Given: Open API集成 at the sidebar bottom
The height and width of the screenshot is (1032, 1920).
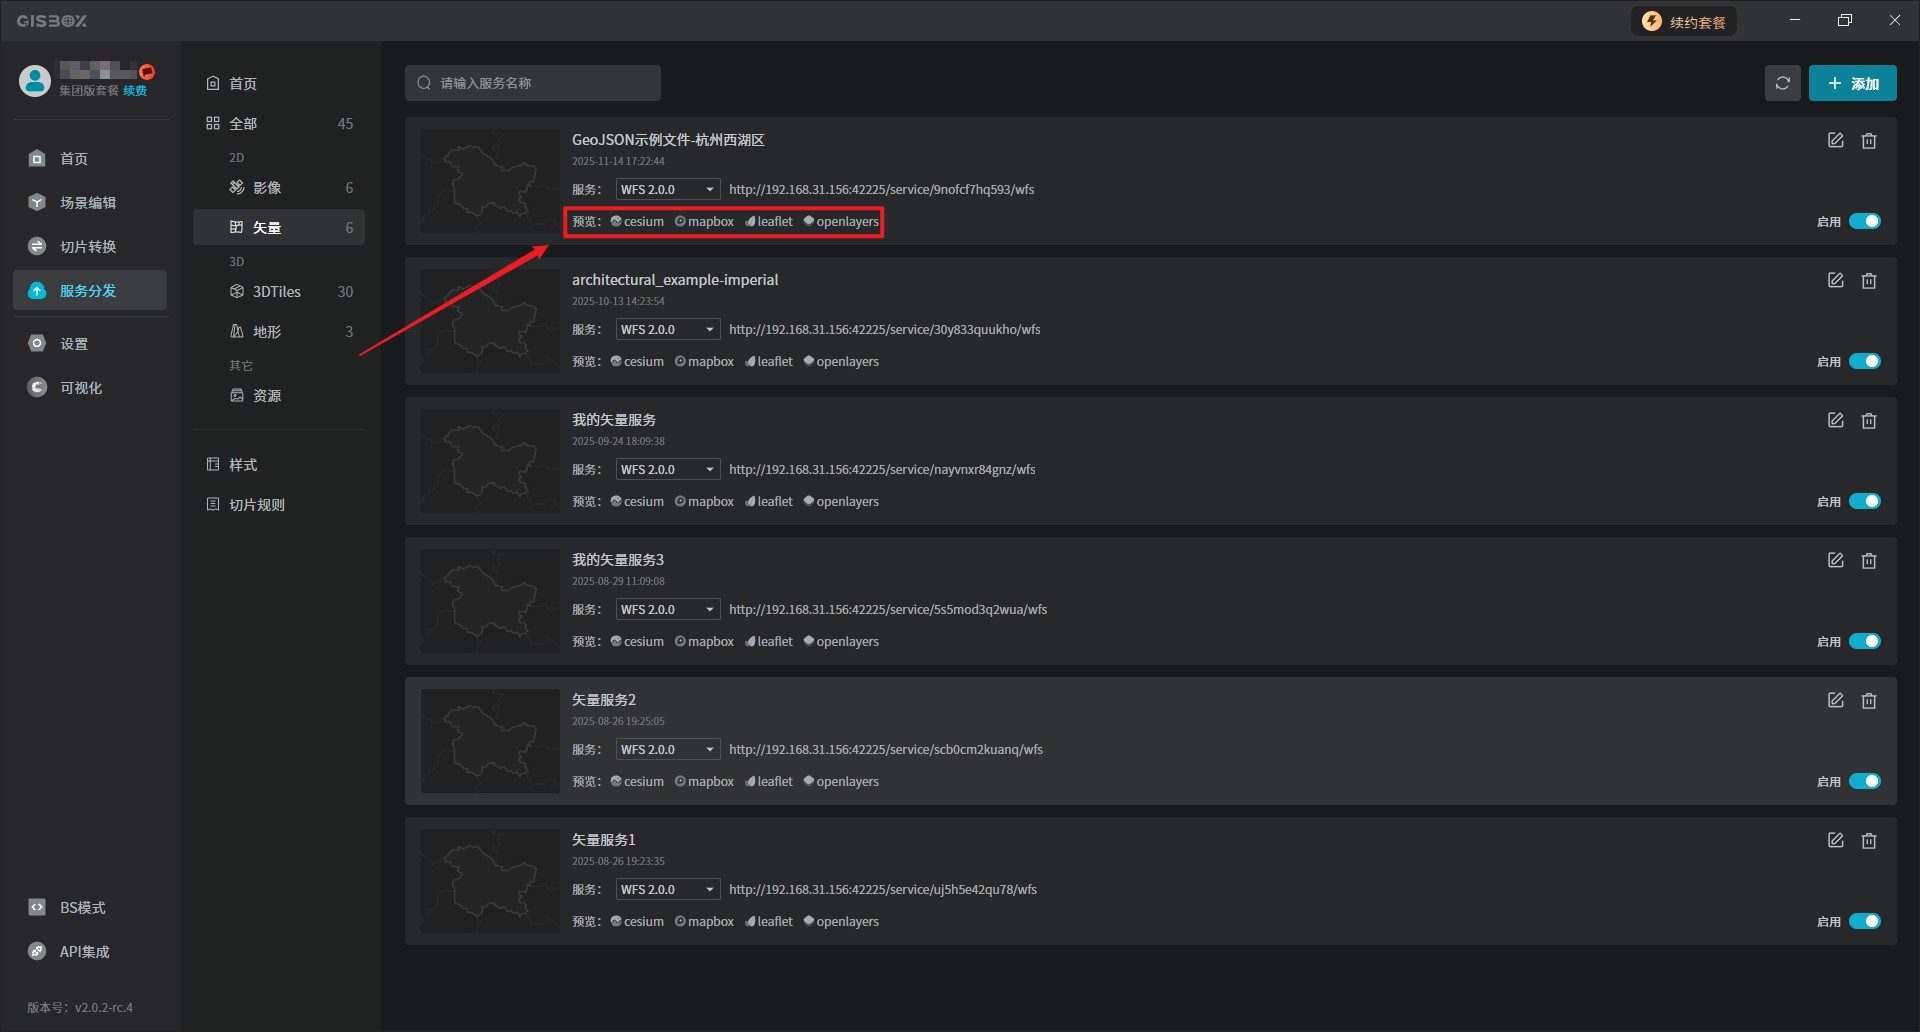Looking at the screenshot, I should 84,952.
